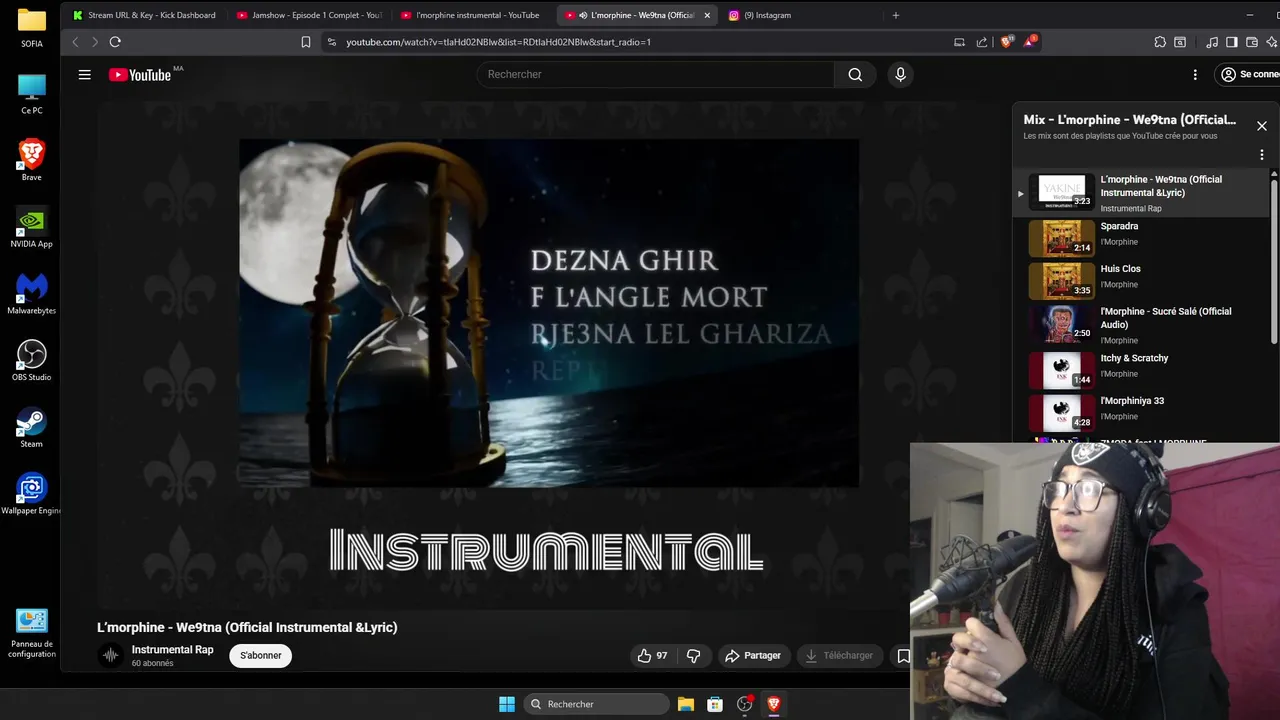Bookmark this page in address bar
Viewport: 1280px width, 720px height.
pos(306,42)
